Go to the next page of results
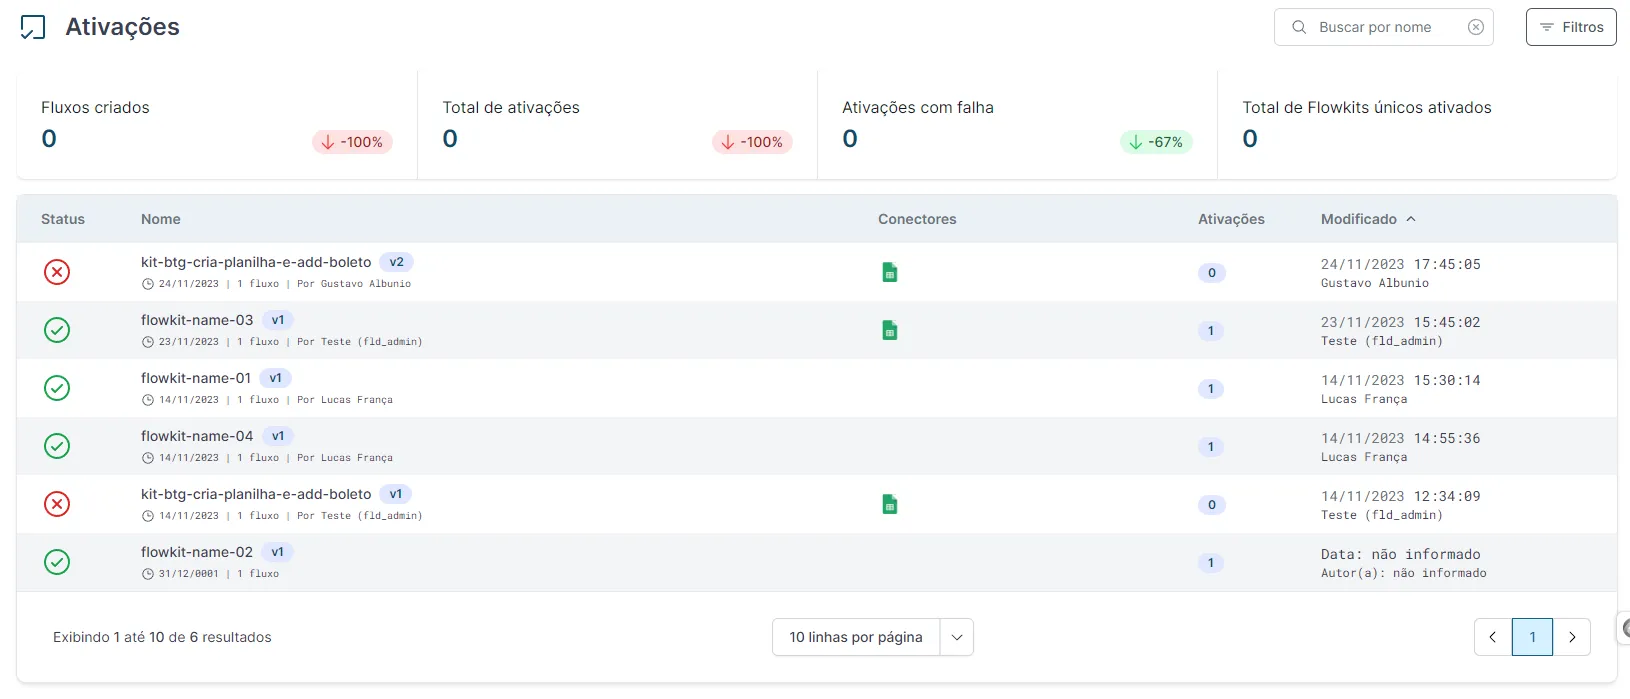The height and width of the screenshot is (699, 1630). [1572, 637]
